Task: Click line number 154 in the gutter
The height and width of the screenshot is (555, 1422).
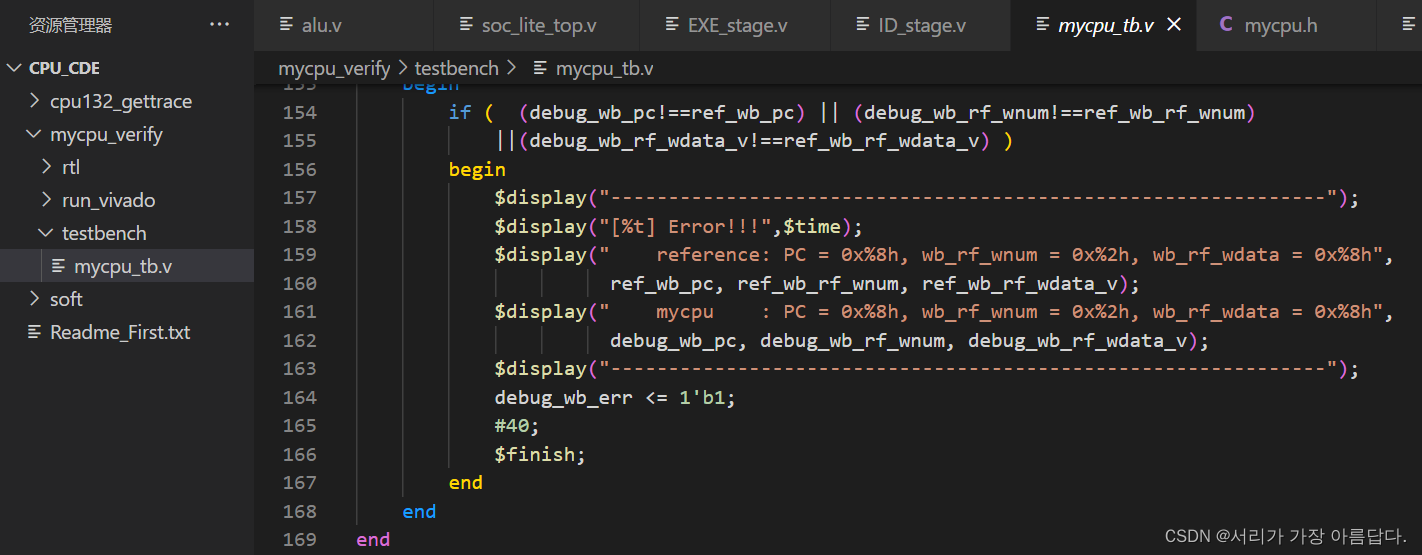Action: point(300,112)
